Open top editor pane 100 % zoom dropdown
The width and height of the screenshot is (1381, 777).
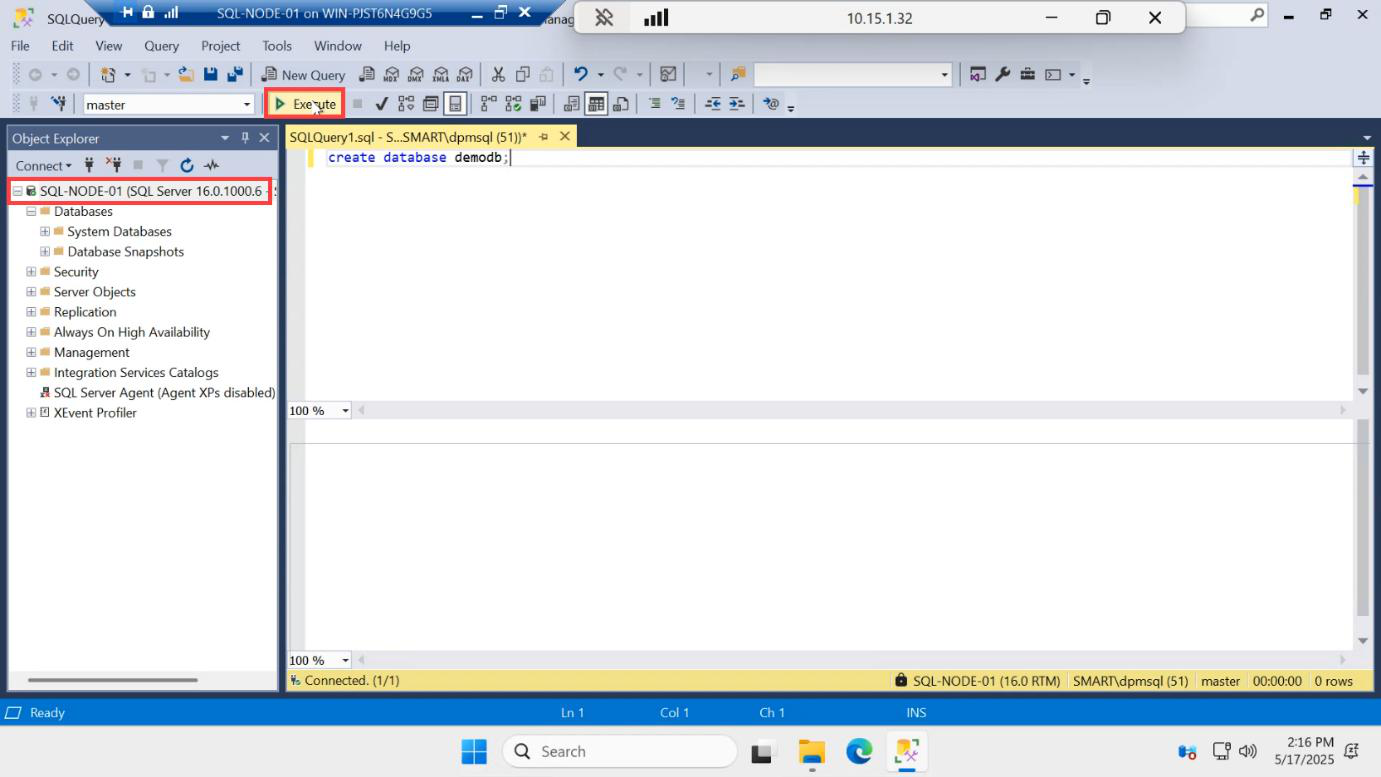coord(346,411)
